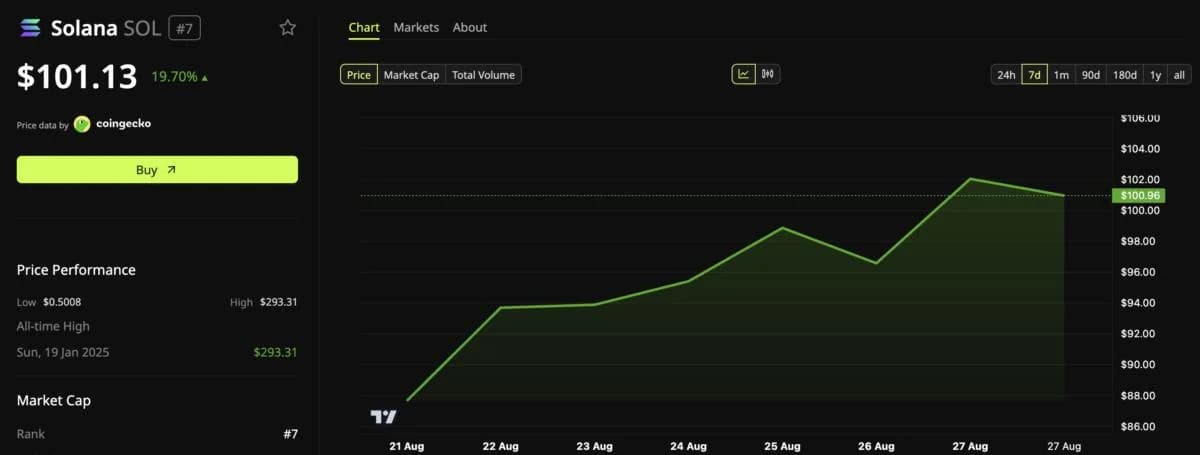
Task: Click the Solana SOL title text
Action: (105, 28)
